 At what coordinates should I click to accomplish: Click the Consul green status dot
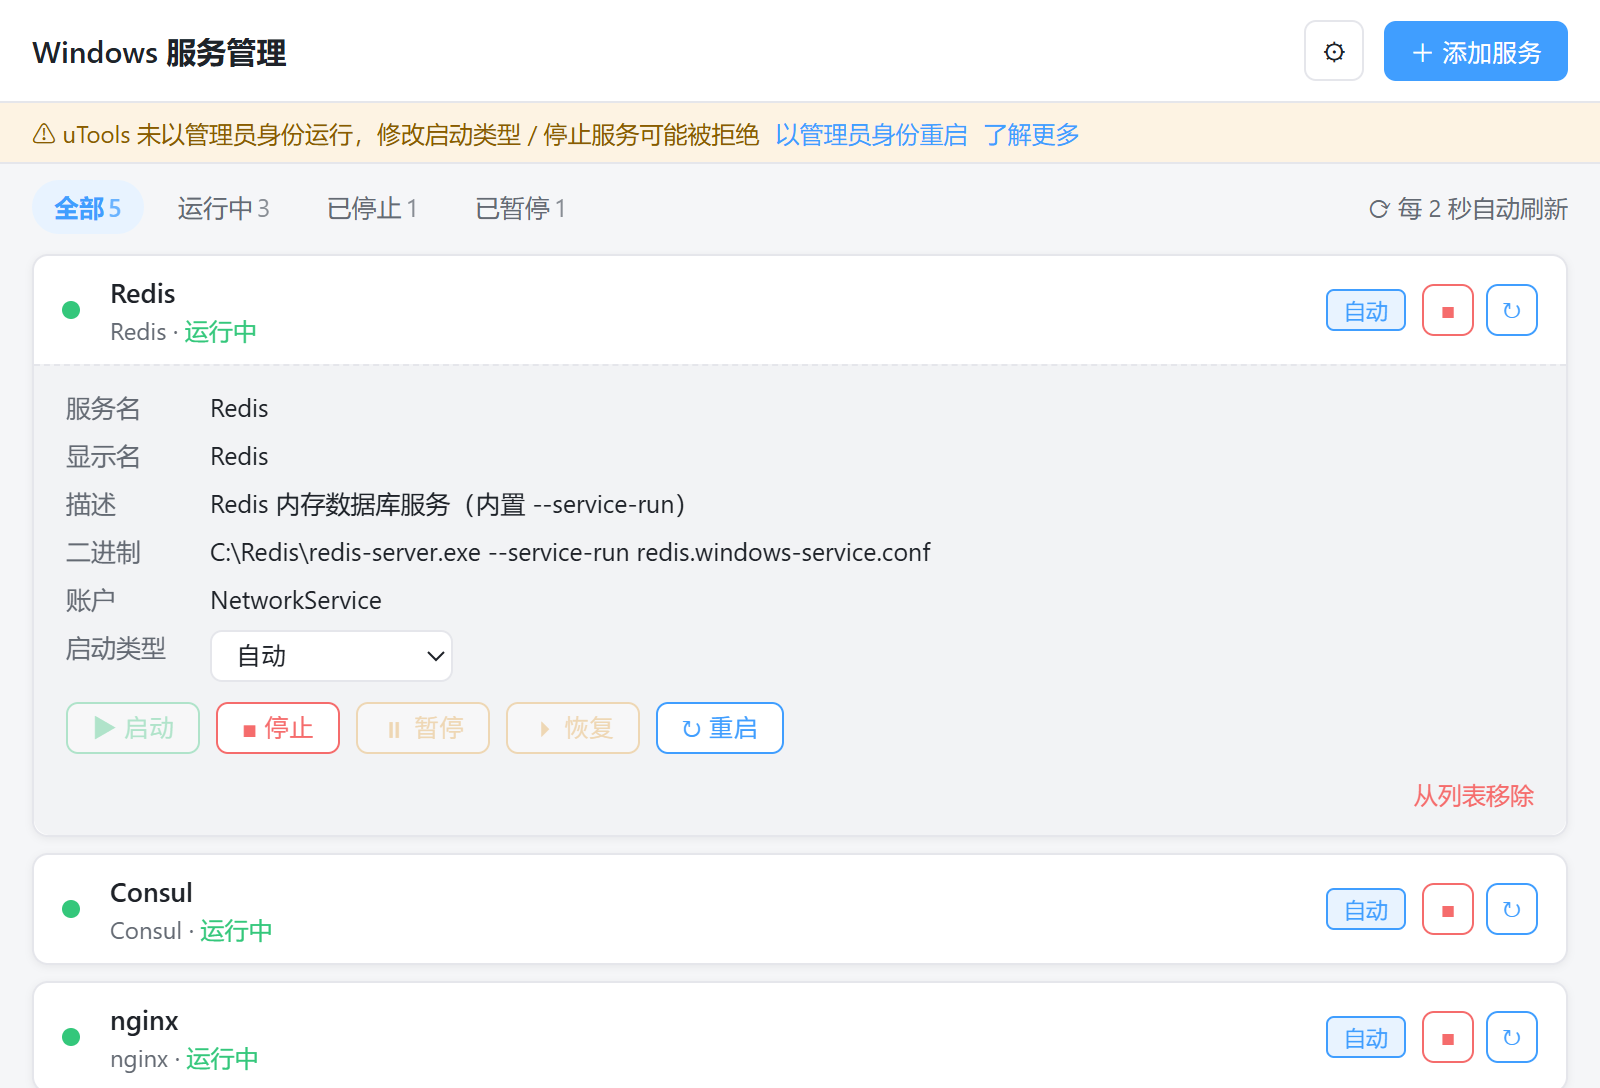(x=71, y=909)
